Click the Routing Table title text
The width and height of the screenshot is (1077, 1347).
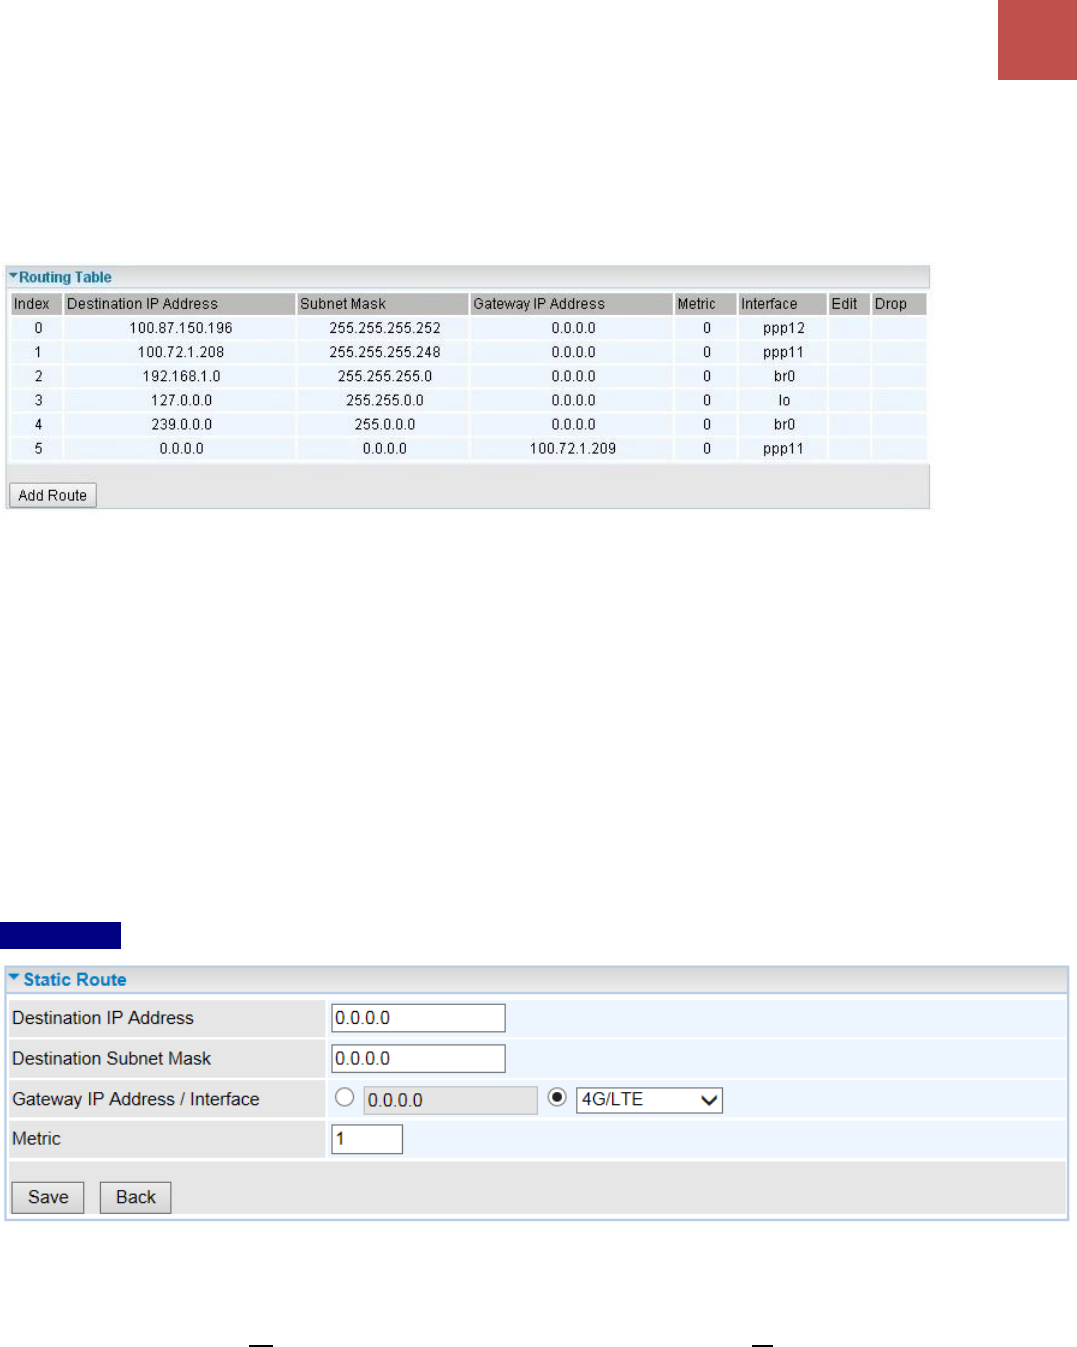tap(65, 277)
